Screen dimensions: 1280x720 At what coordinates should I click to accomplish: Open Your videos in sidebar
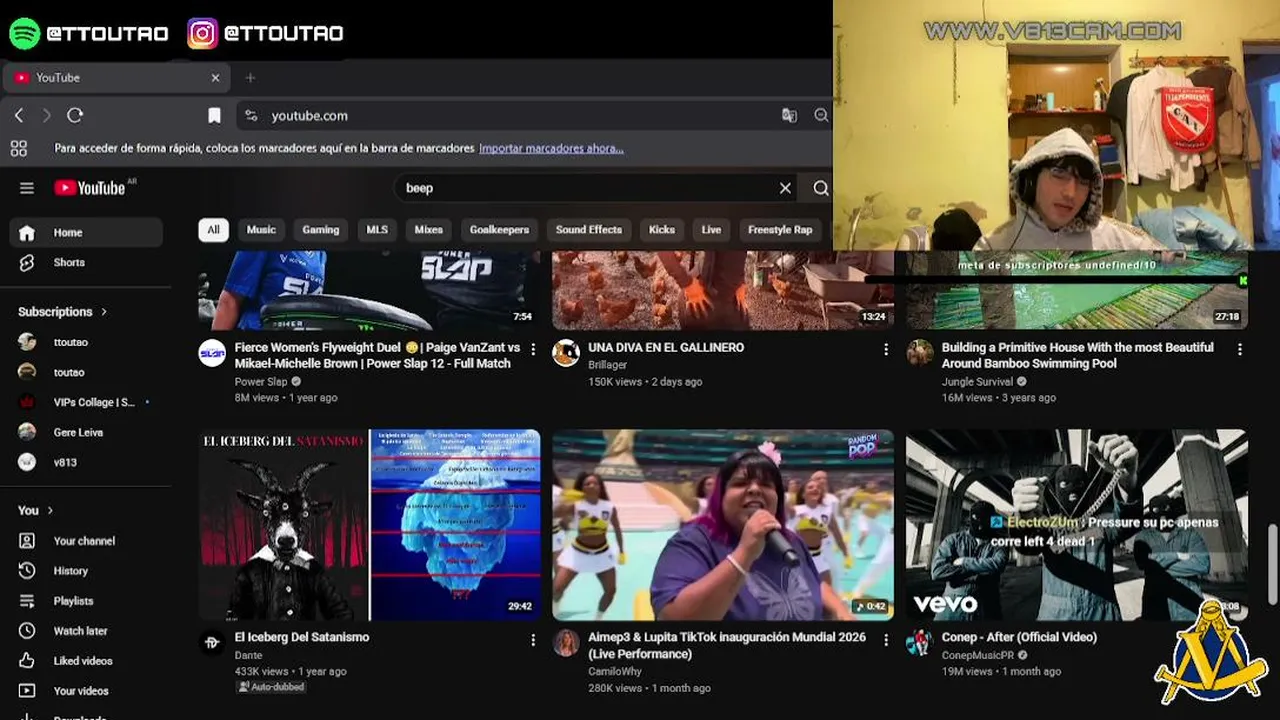tap(86, 691)
